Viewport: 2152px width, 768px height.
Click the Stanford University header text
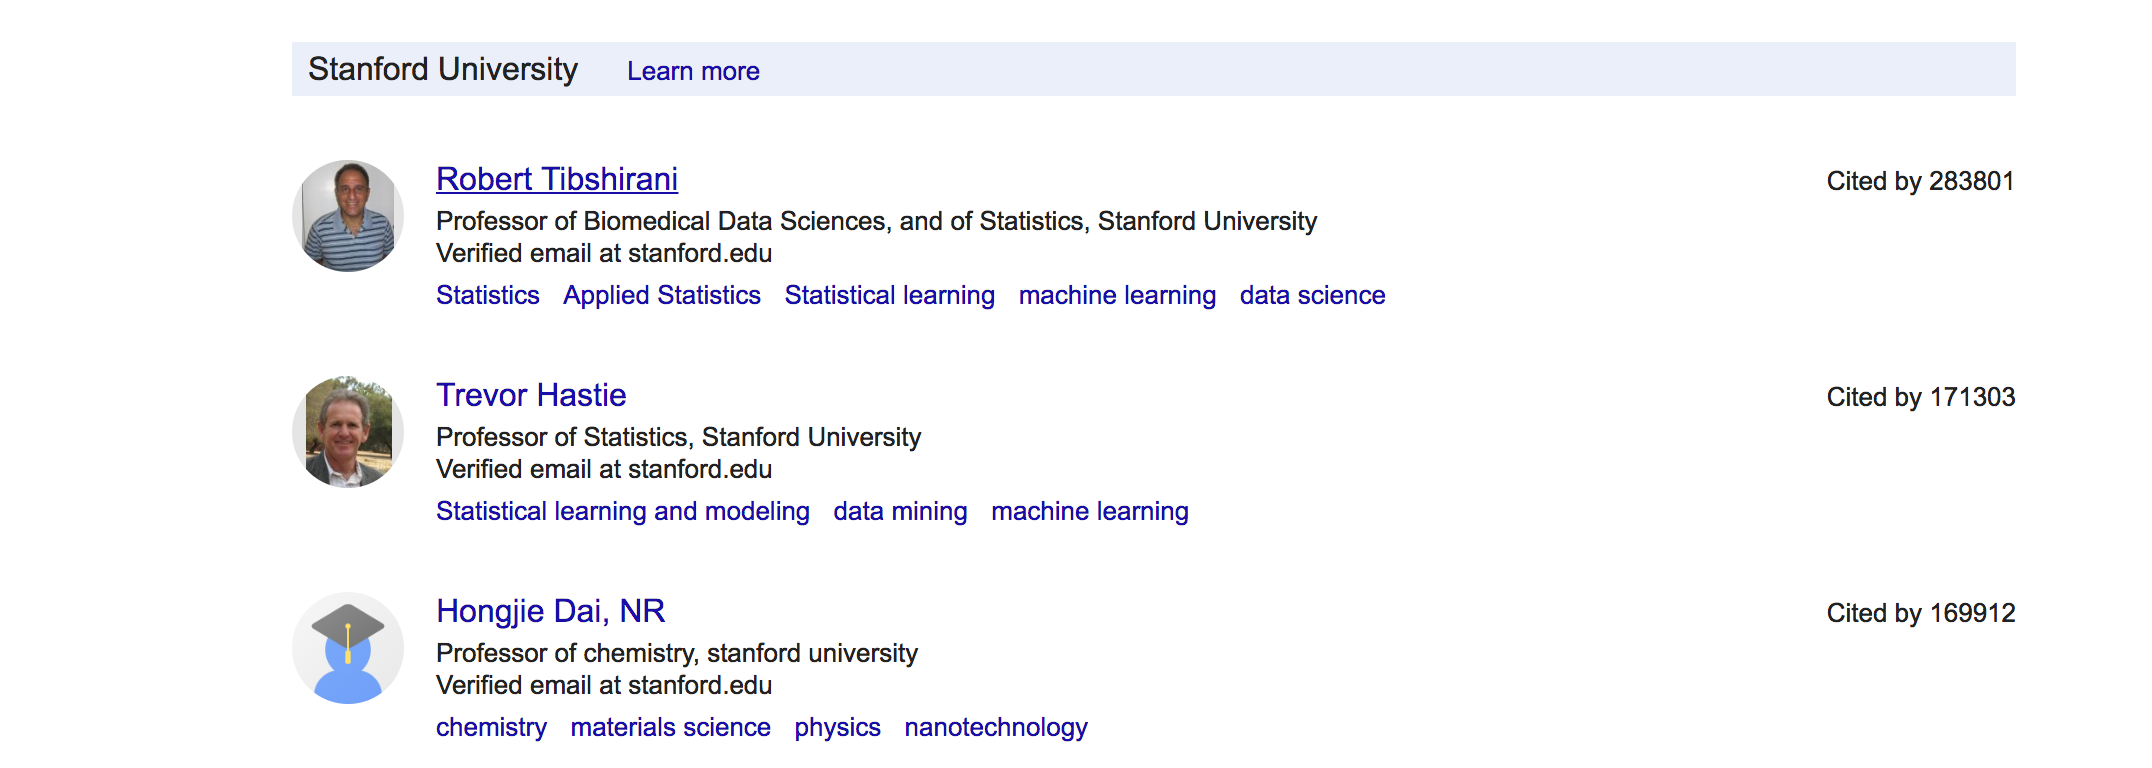pyautogui.click(x=443, y=69)
